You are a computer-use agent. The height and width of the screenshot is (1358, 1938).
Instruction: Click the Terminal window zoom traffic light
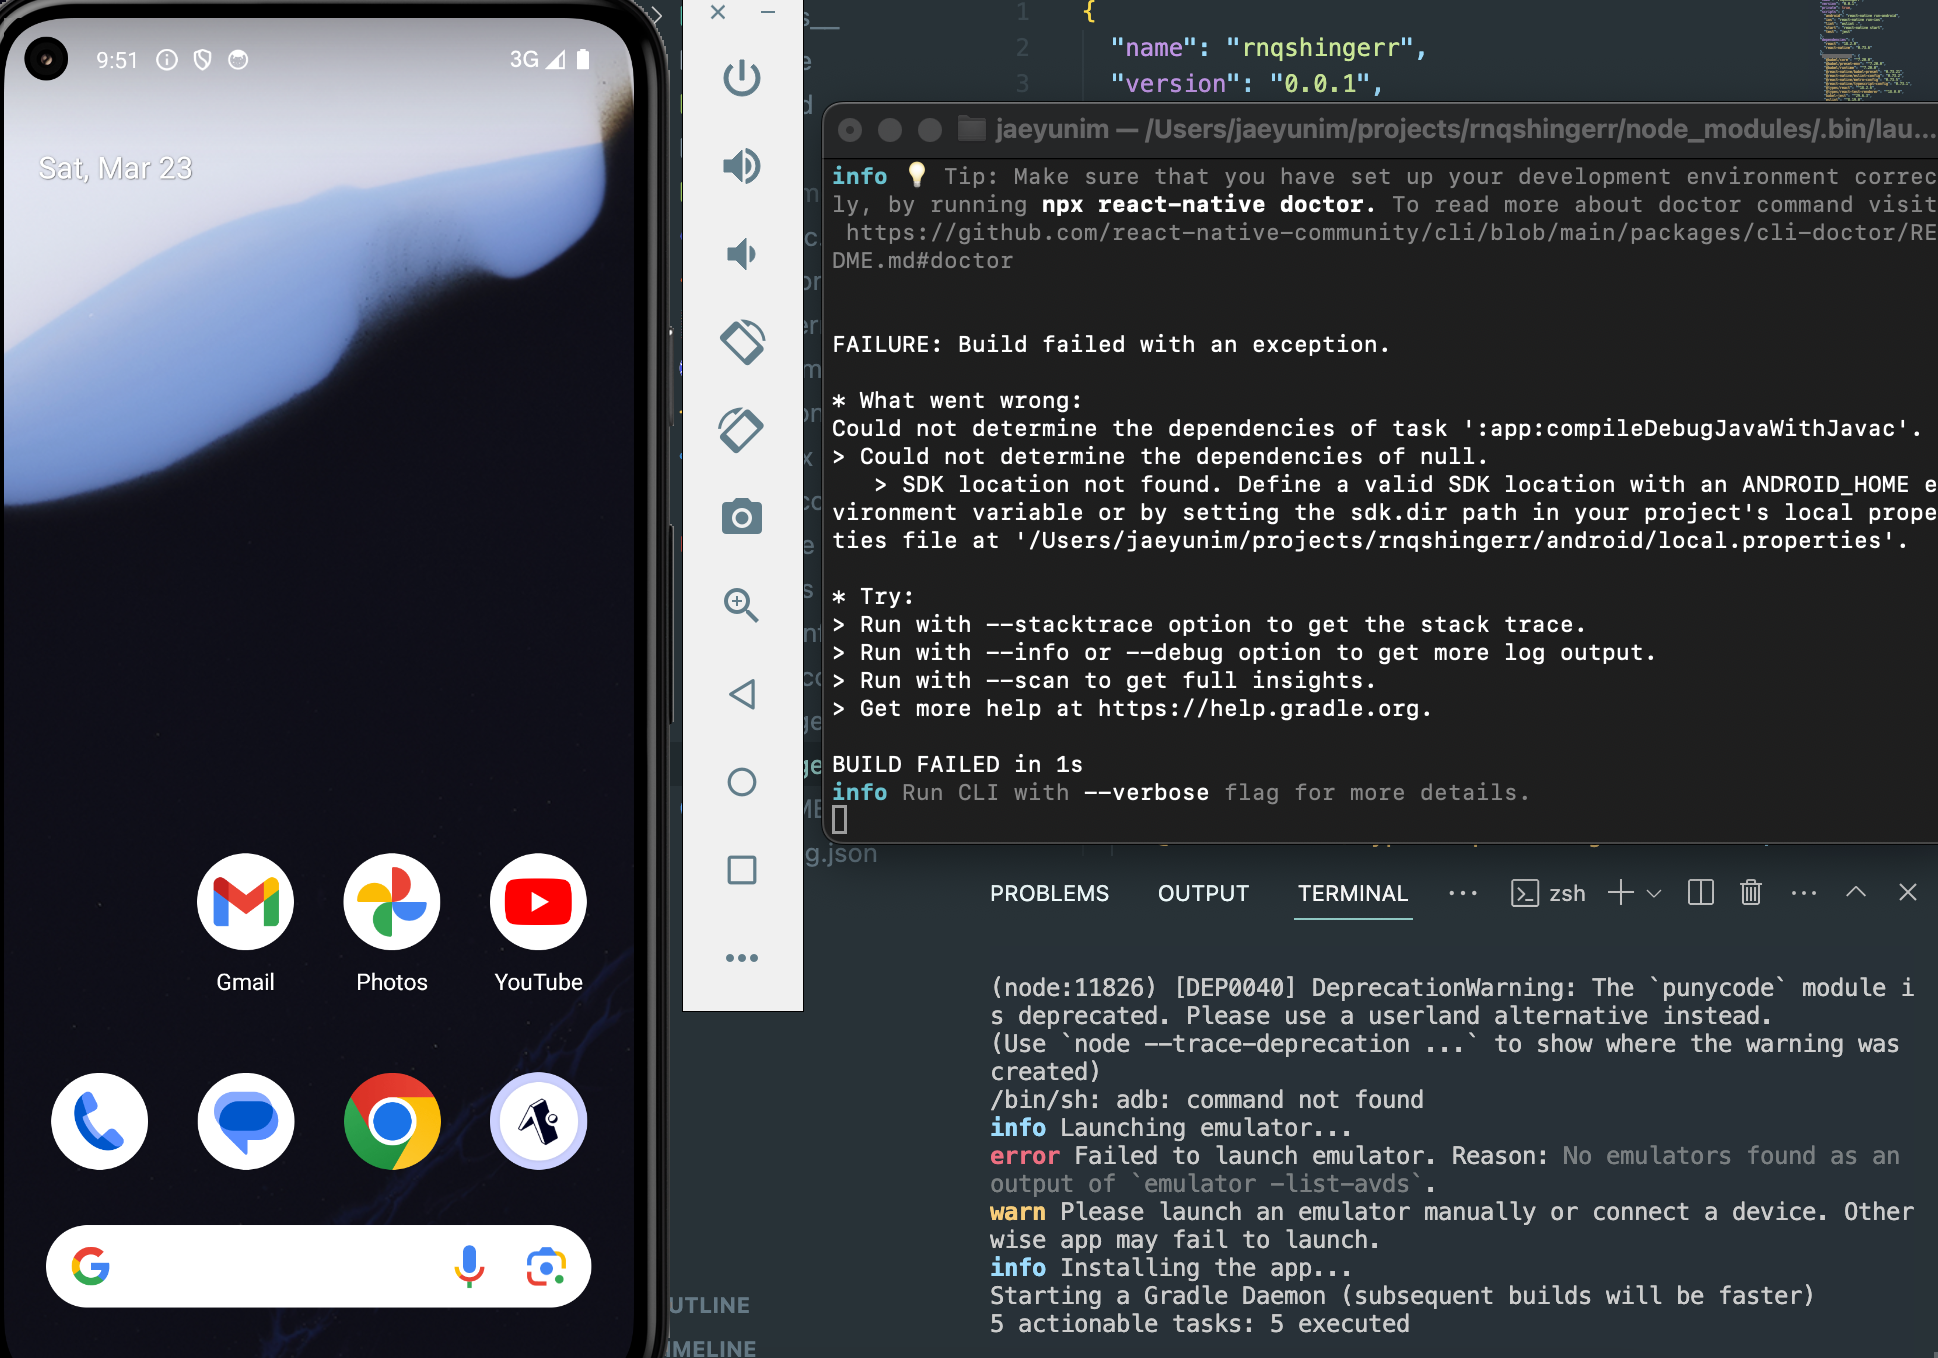(930, 130)
